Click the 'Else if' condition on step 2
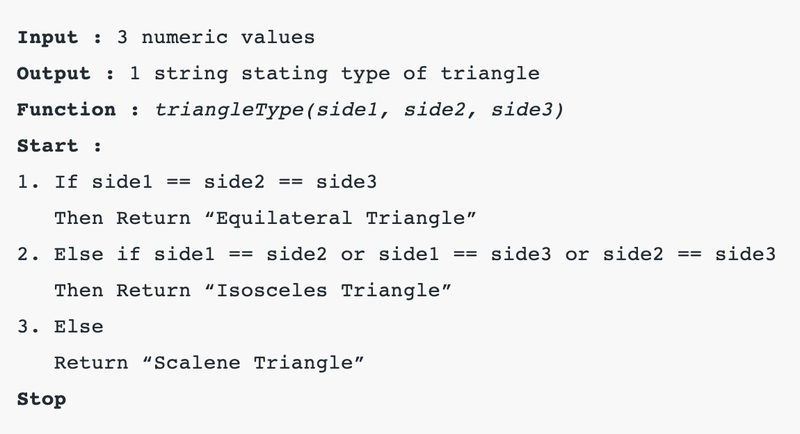Image resolution: width=800 pixels, height=434 pixels. point(415,254)
